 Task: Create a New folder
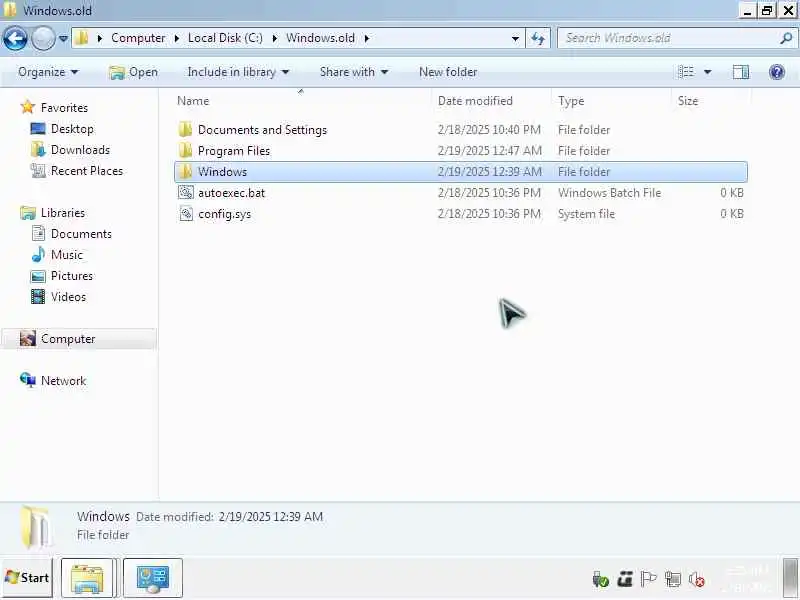tap(448, 72)
